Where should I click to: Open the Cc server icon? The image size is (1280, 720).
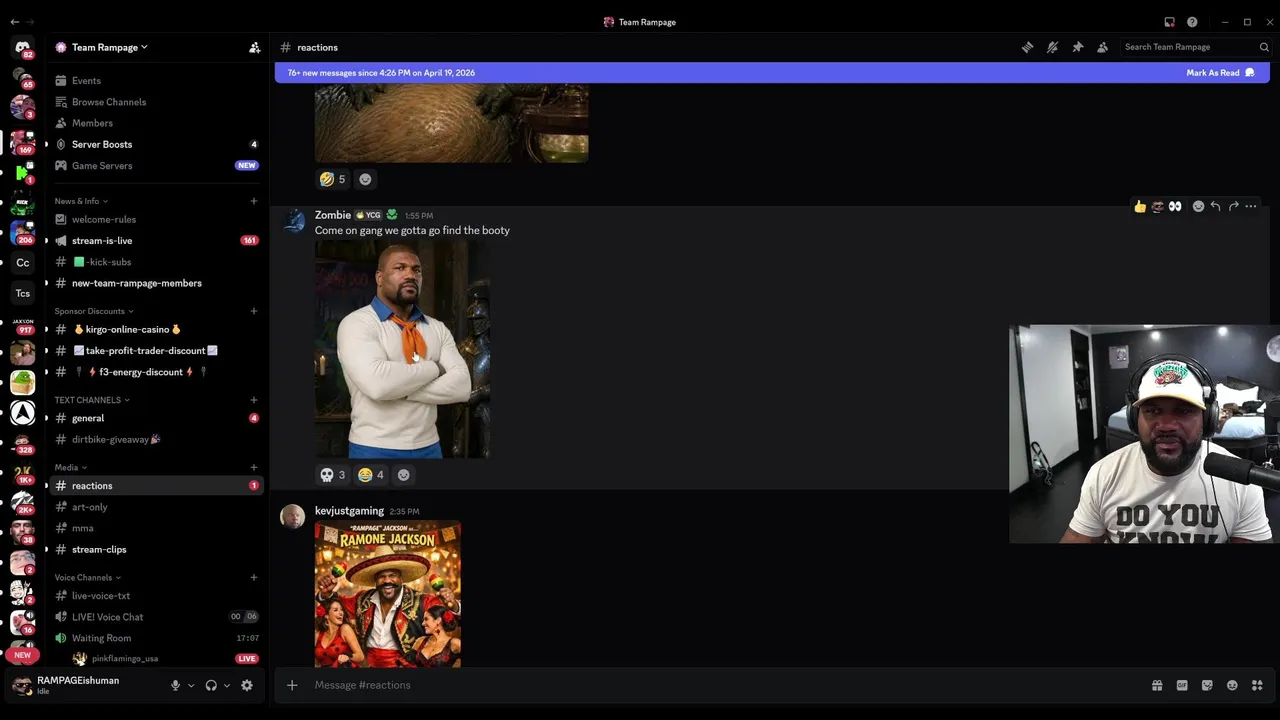click(22, 263)
